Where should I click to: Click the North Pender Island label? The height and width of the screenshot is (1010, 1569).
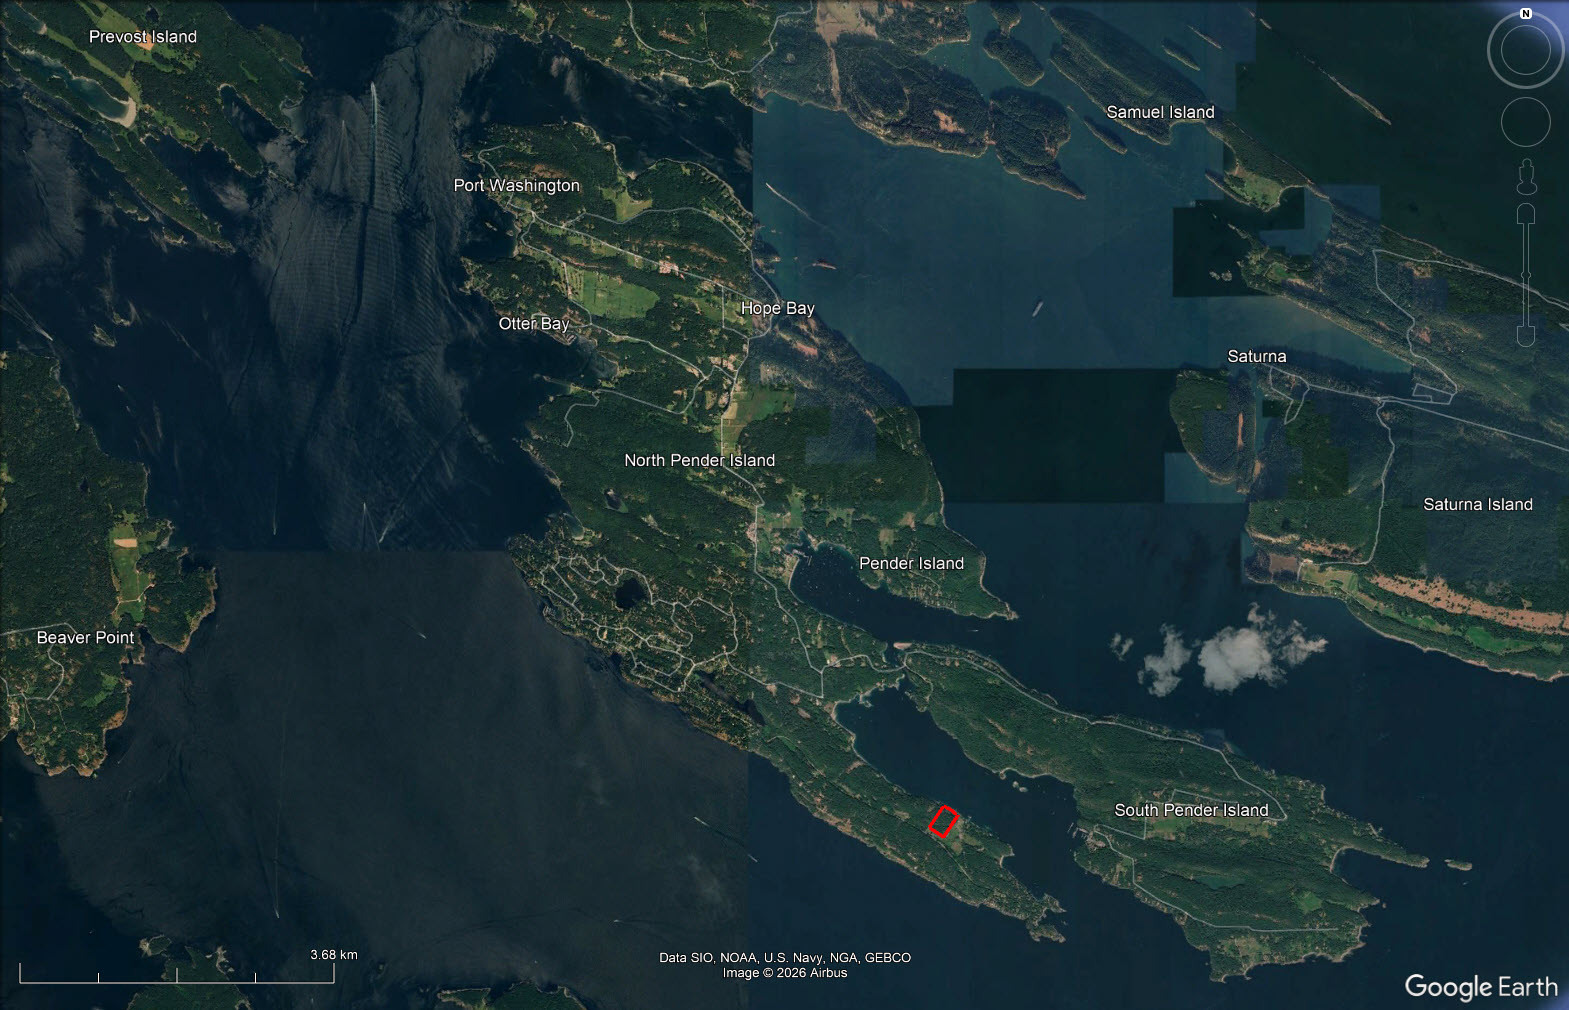tap(699, 460)
